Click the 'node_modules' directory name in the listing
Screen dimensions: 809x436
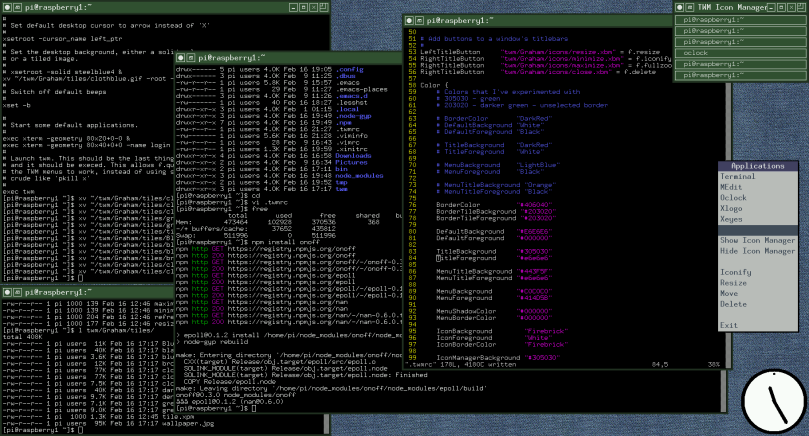(x=360, y=176)
